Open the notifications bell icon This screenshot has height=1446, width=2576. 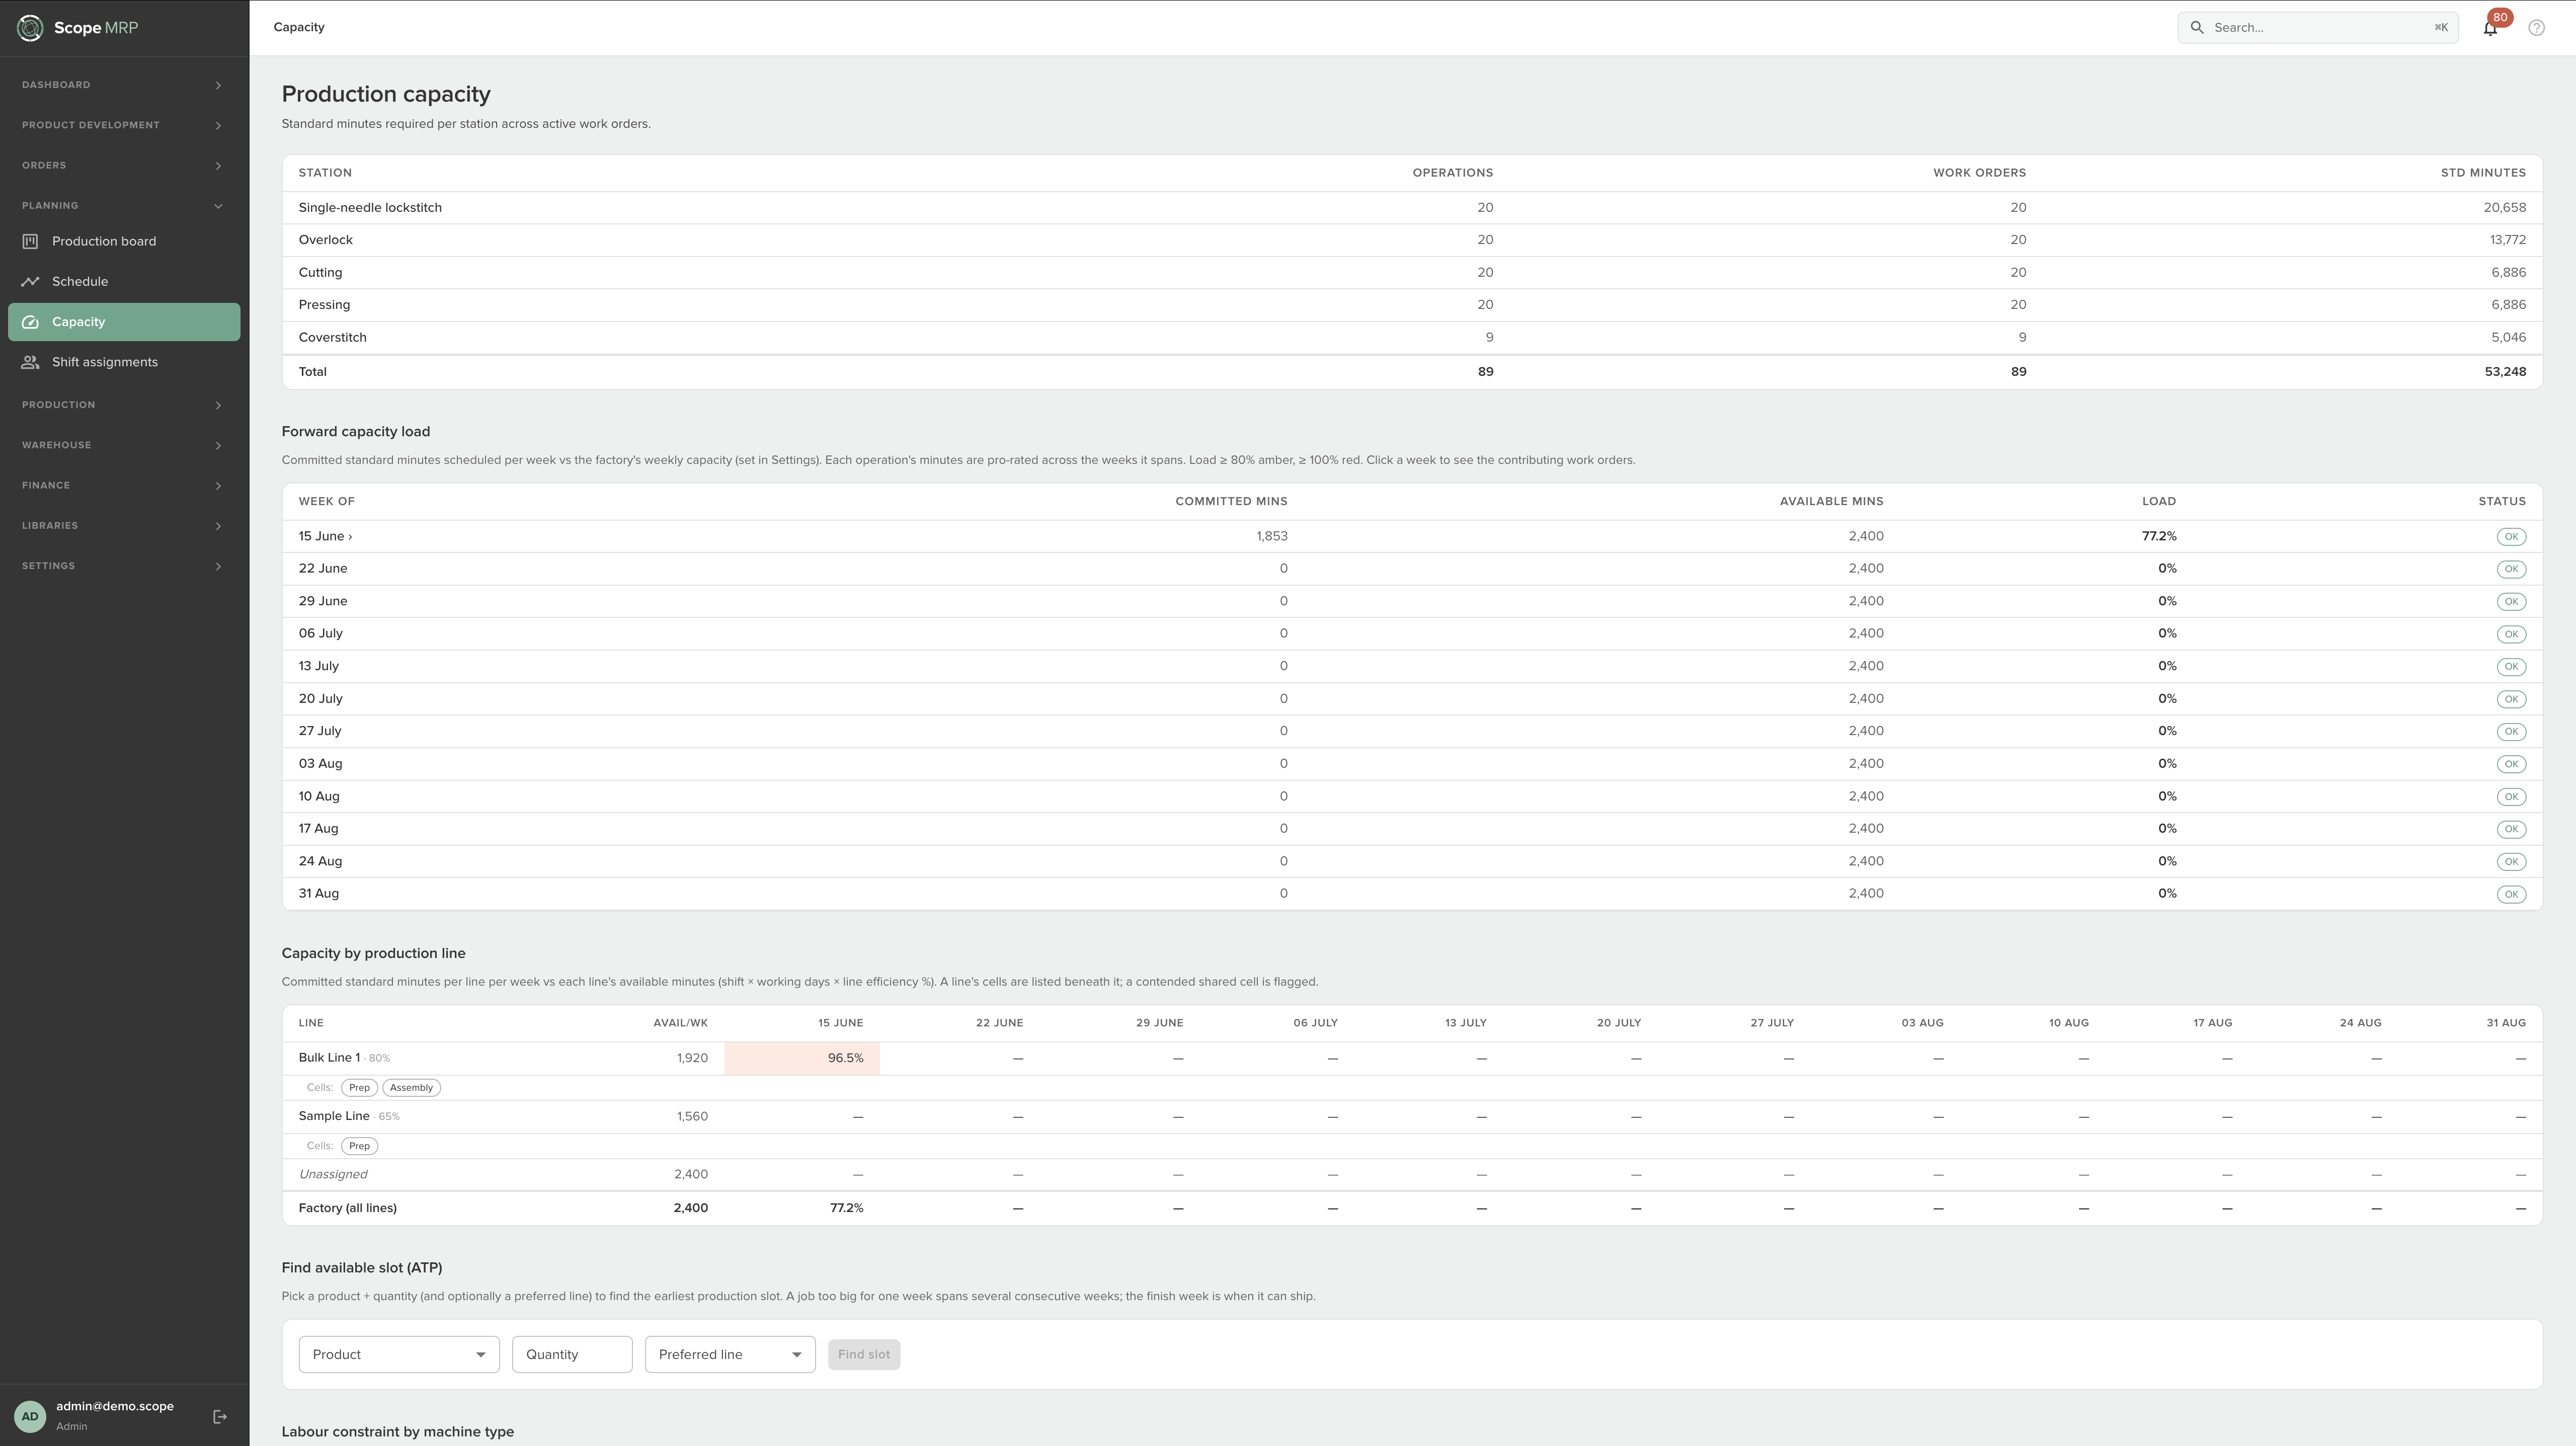(x=2490, y=28)
